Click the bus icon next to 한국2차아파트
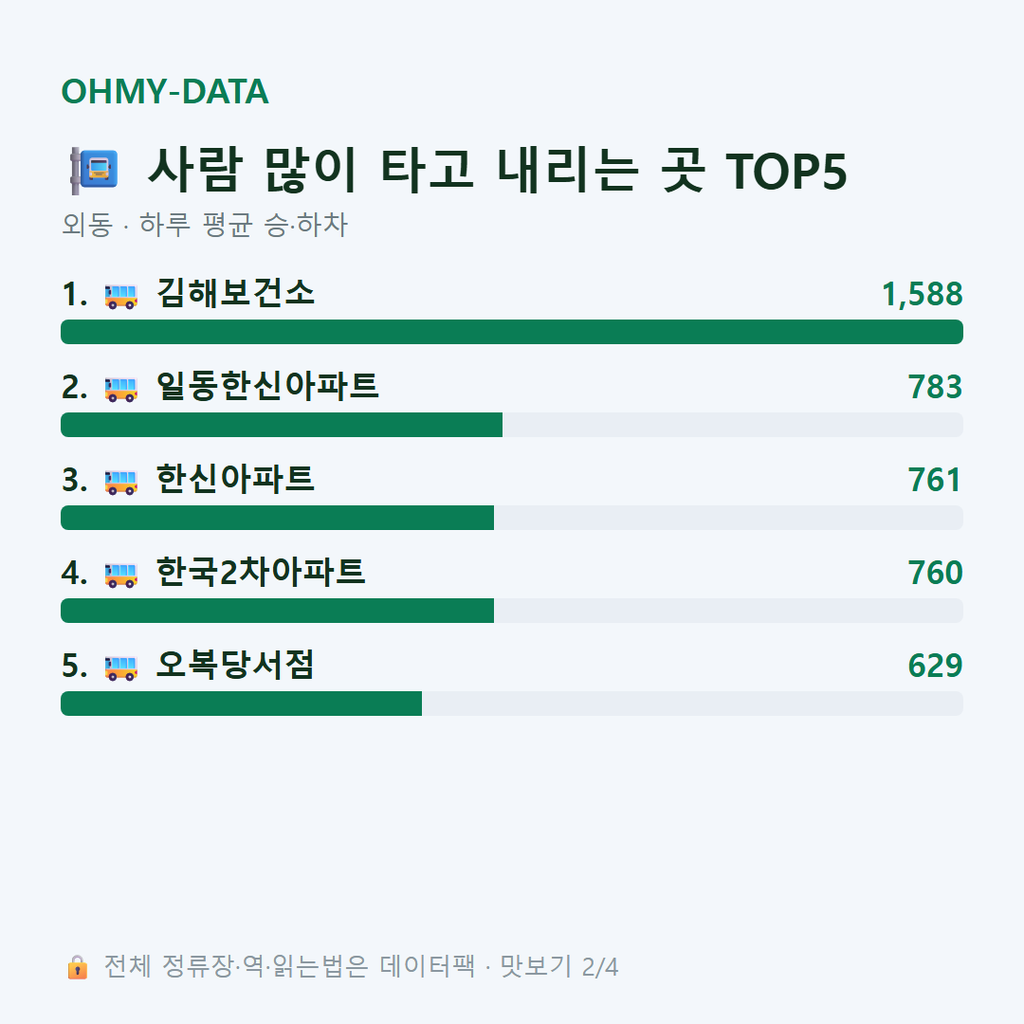This screenshot has height=1024, width=1024. click(x=121, y=575)
